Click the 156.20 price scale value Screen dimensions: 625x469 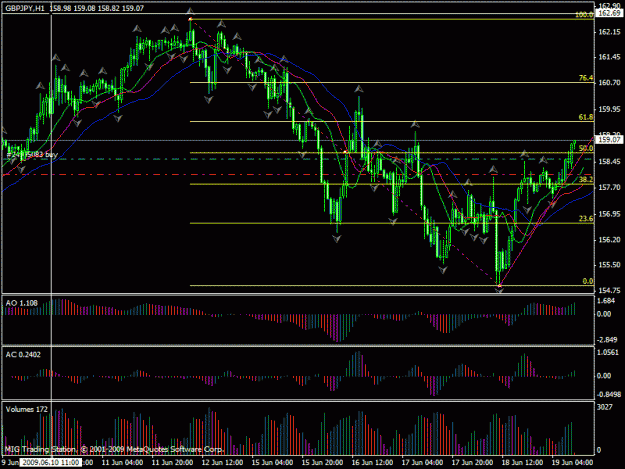pyautogui.click(x=609, y=239)
